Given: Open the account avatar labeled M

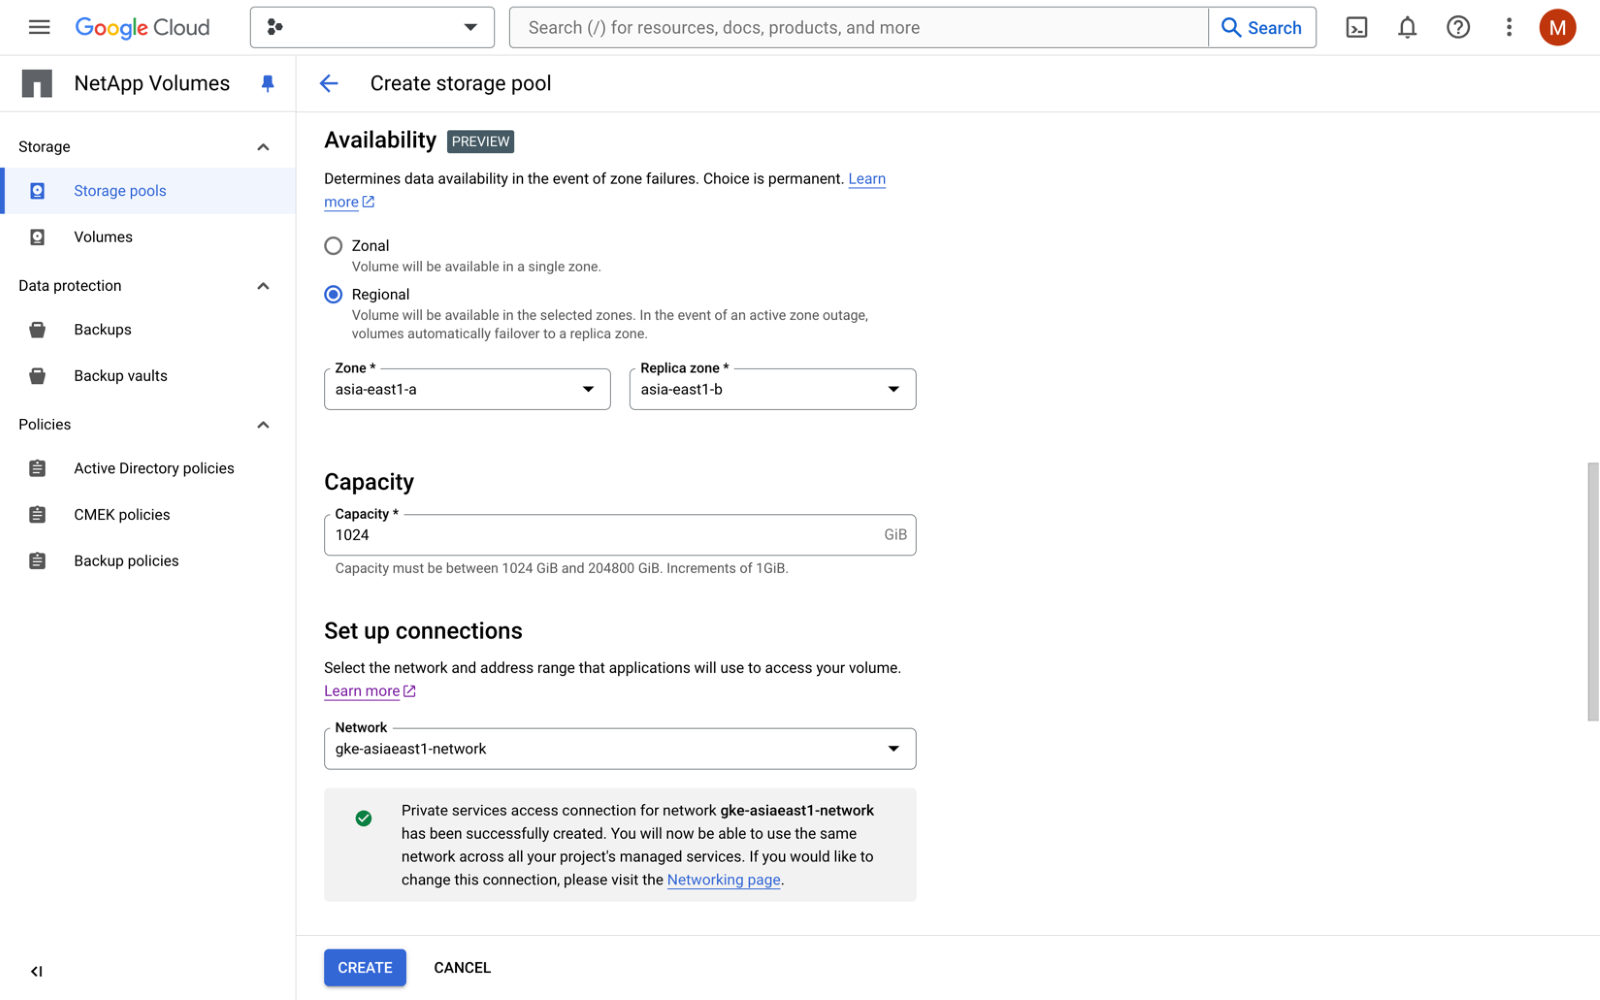Looking at the screenshot, I should tap(1556, 27).
